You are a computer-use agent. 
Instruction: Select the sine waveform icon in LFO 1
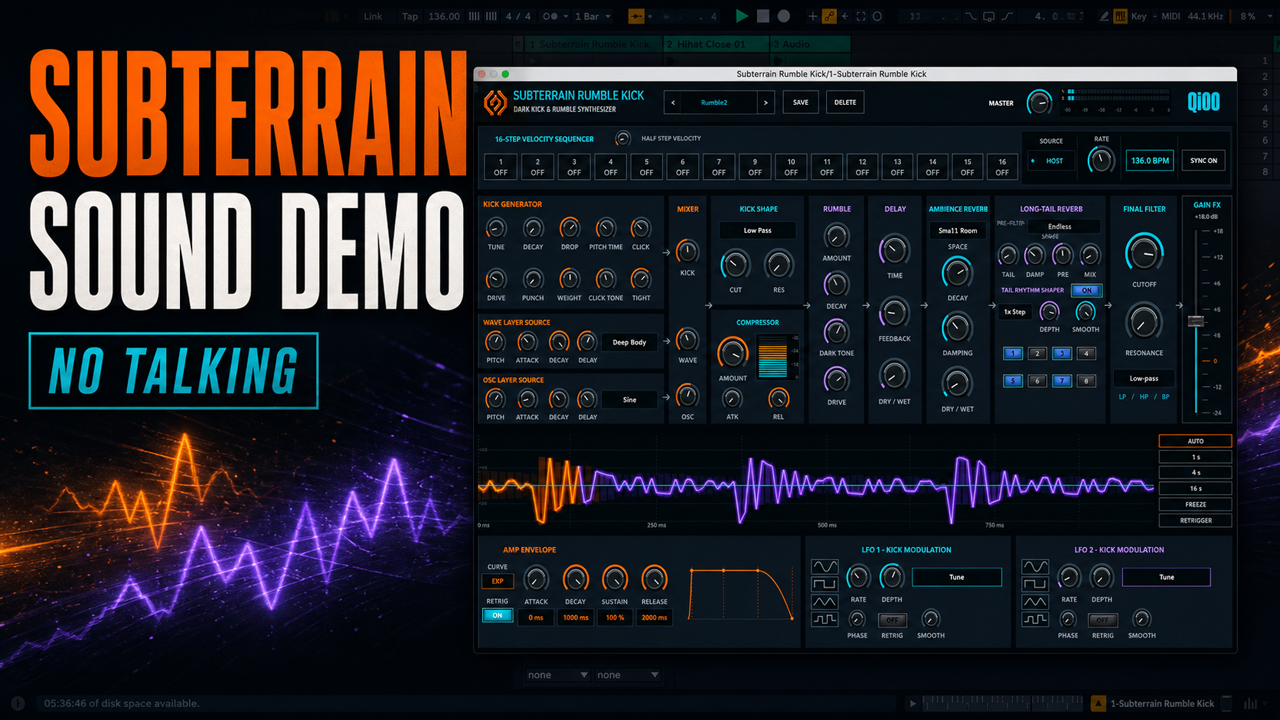point(825,567)
